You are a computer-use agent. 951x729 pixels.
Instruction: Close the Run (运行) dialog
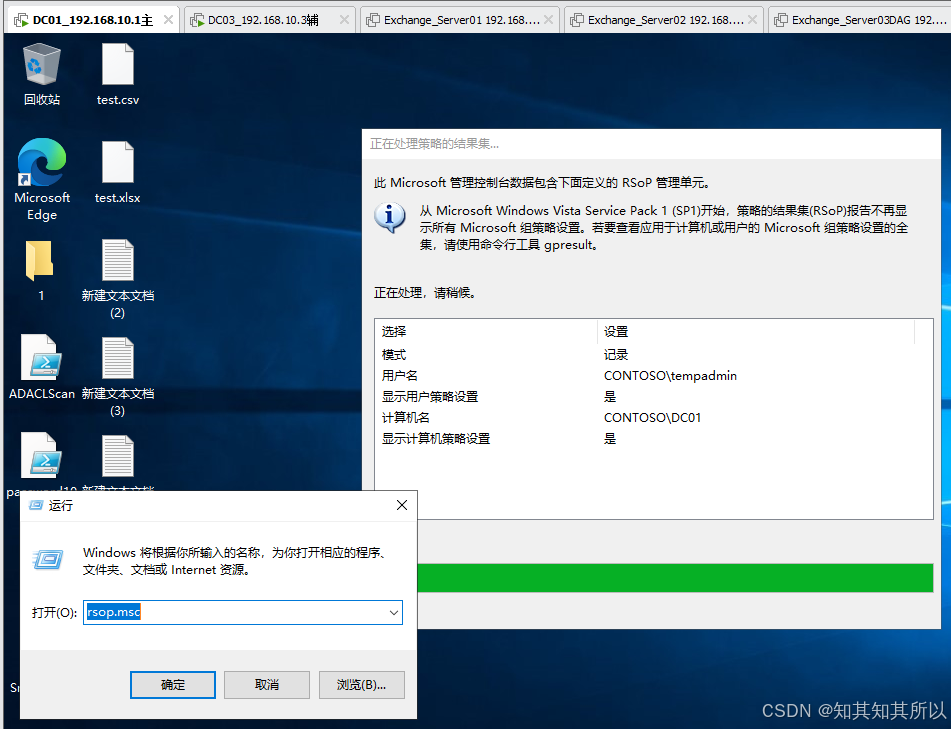[402, 505]
